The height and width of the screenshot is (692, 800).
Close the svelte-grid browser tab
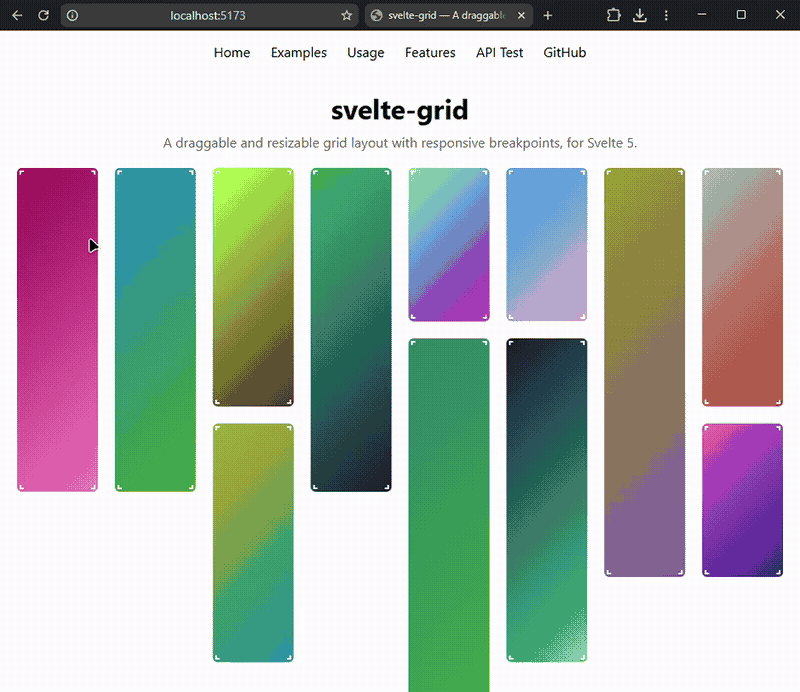521,15
